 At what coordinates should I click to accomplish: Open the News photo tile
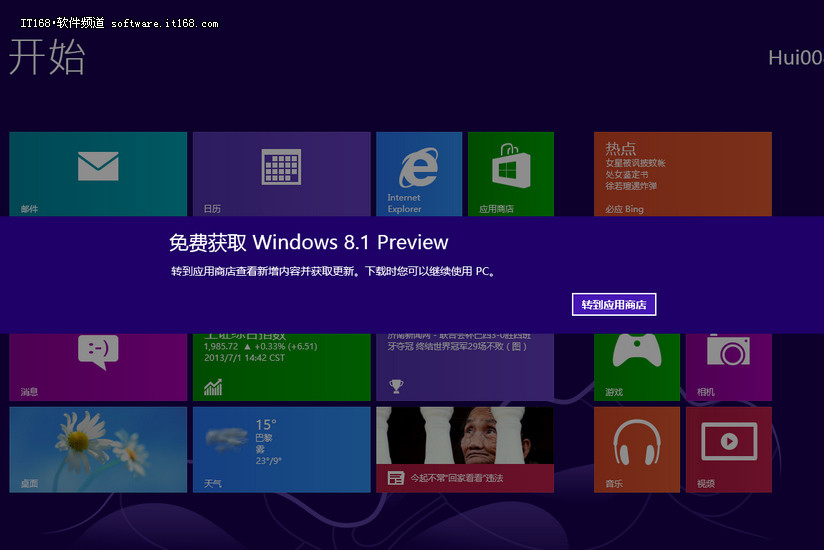pyautogui.click(x=465, y=450)
